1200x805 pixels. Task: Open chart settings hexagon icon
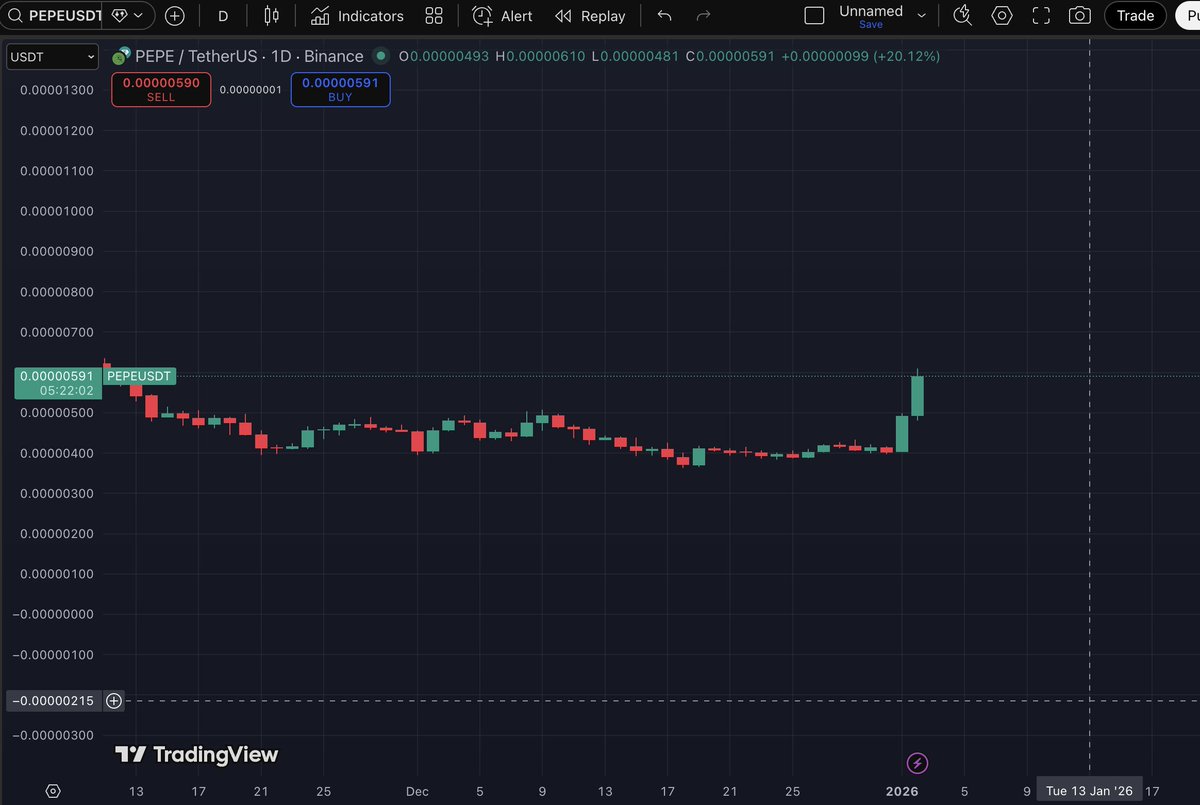coord(1001,16)
